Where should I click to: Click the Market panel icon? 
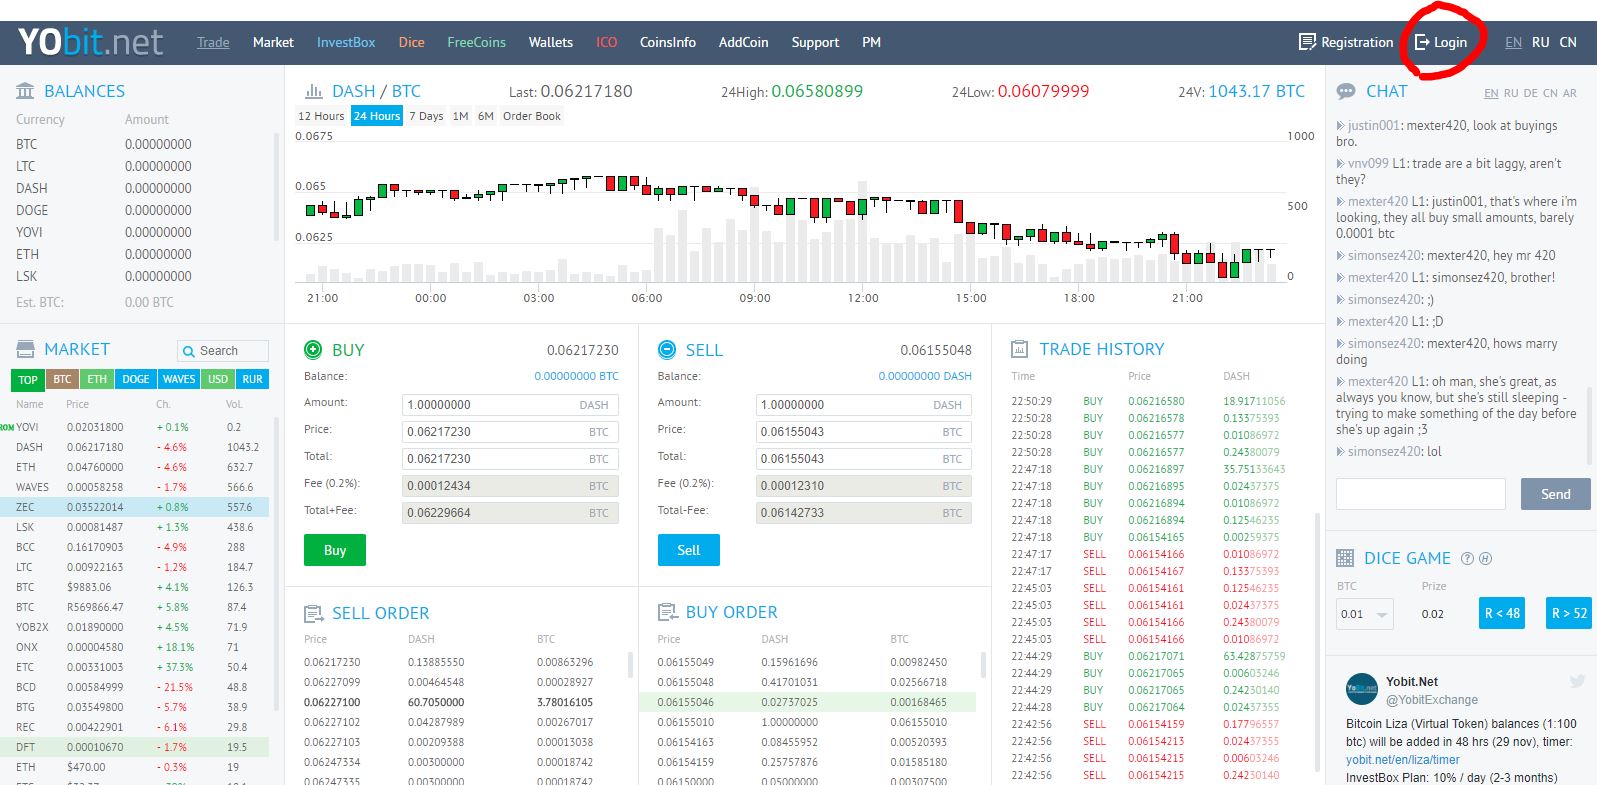coord(25,349)
